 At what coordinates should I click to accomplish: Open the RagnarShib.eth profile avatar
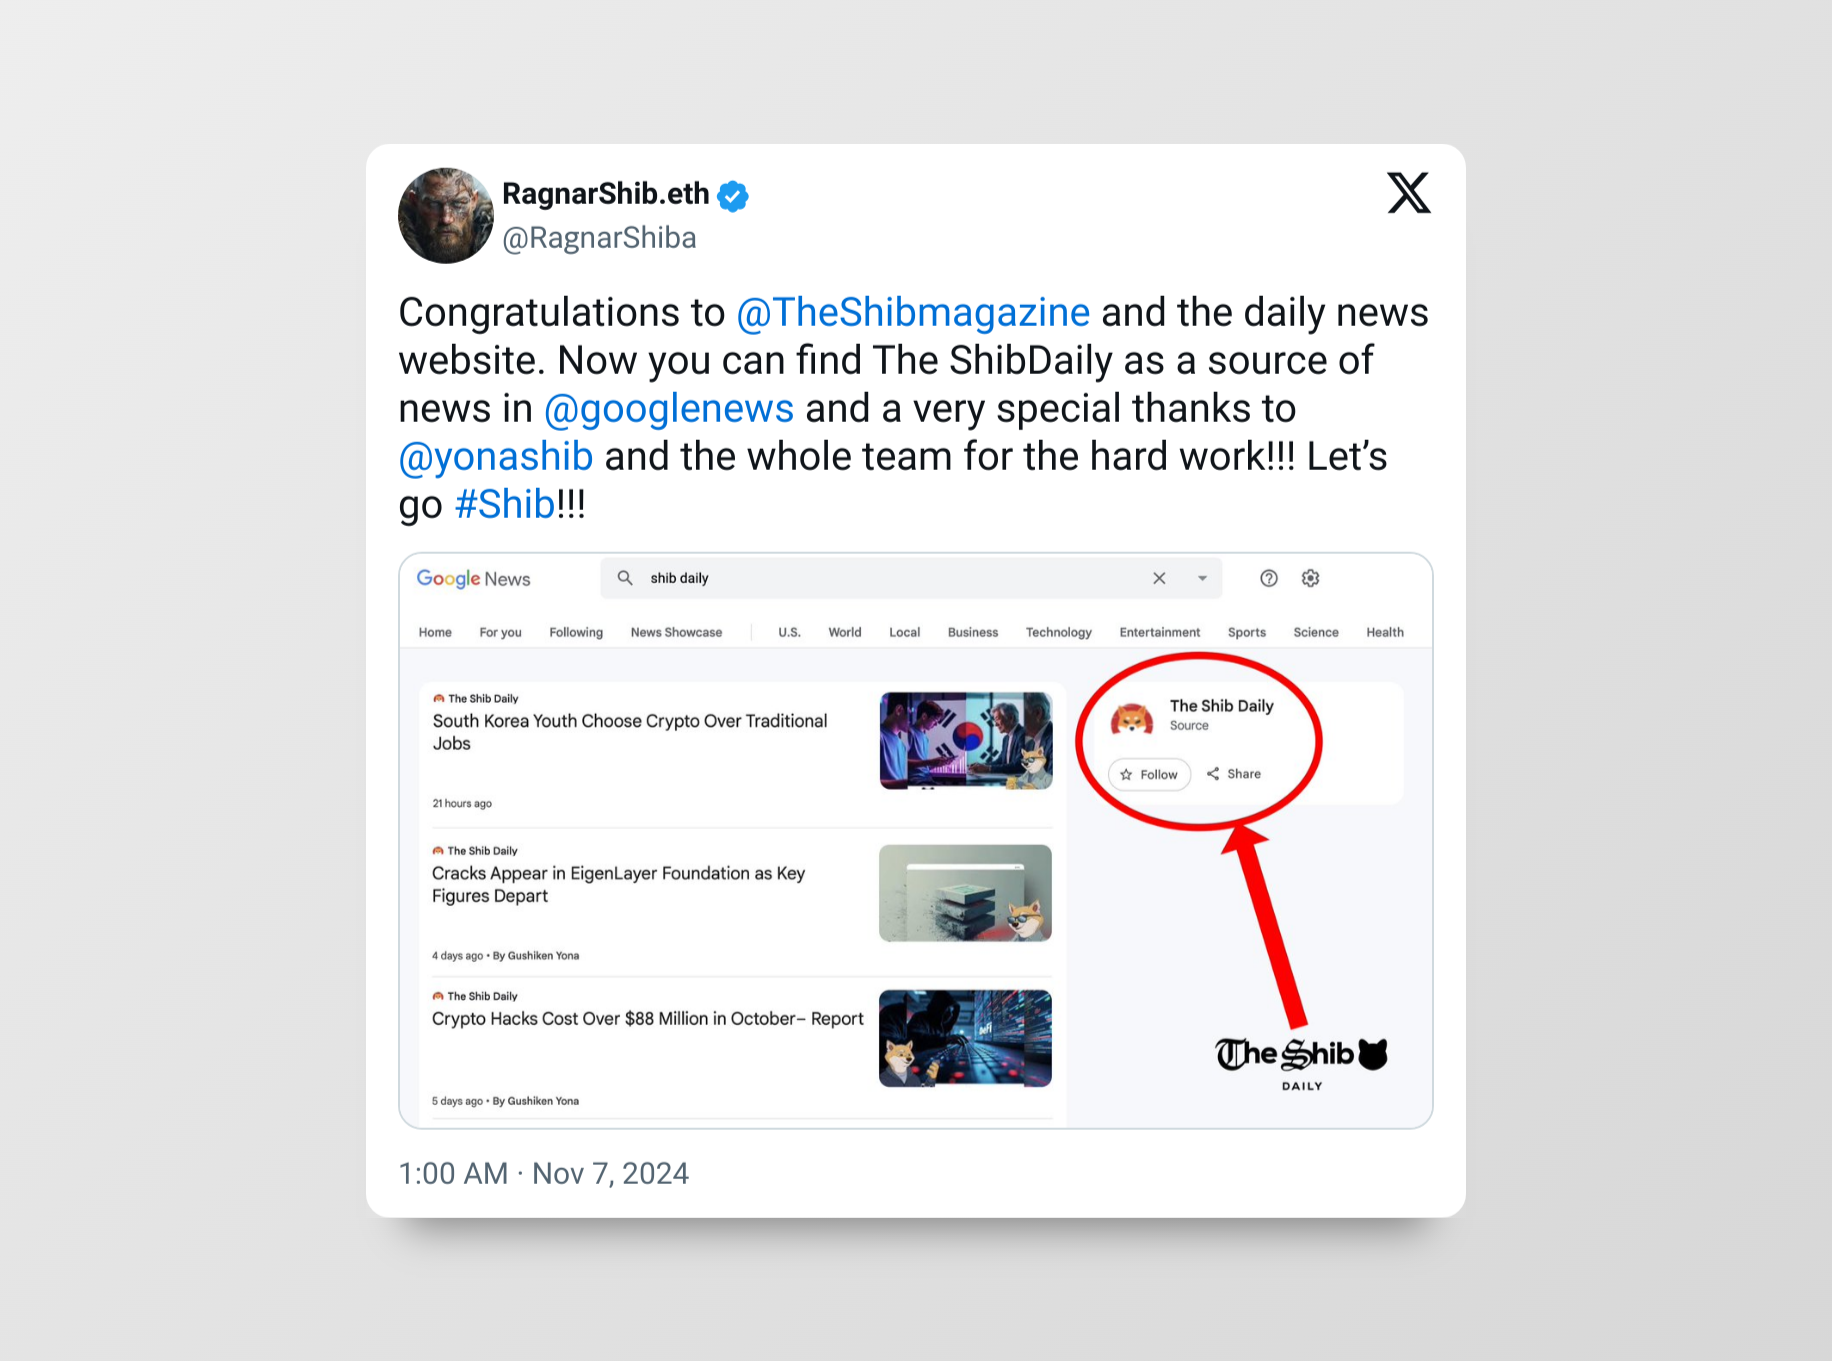pos(446,215)
